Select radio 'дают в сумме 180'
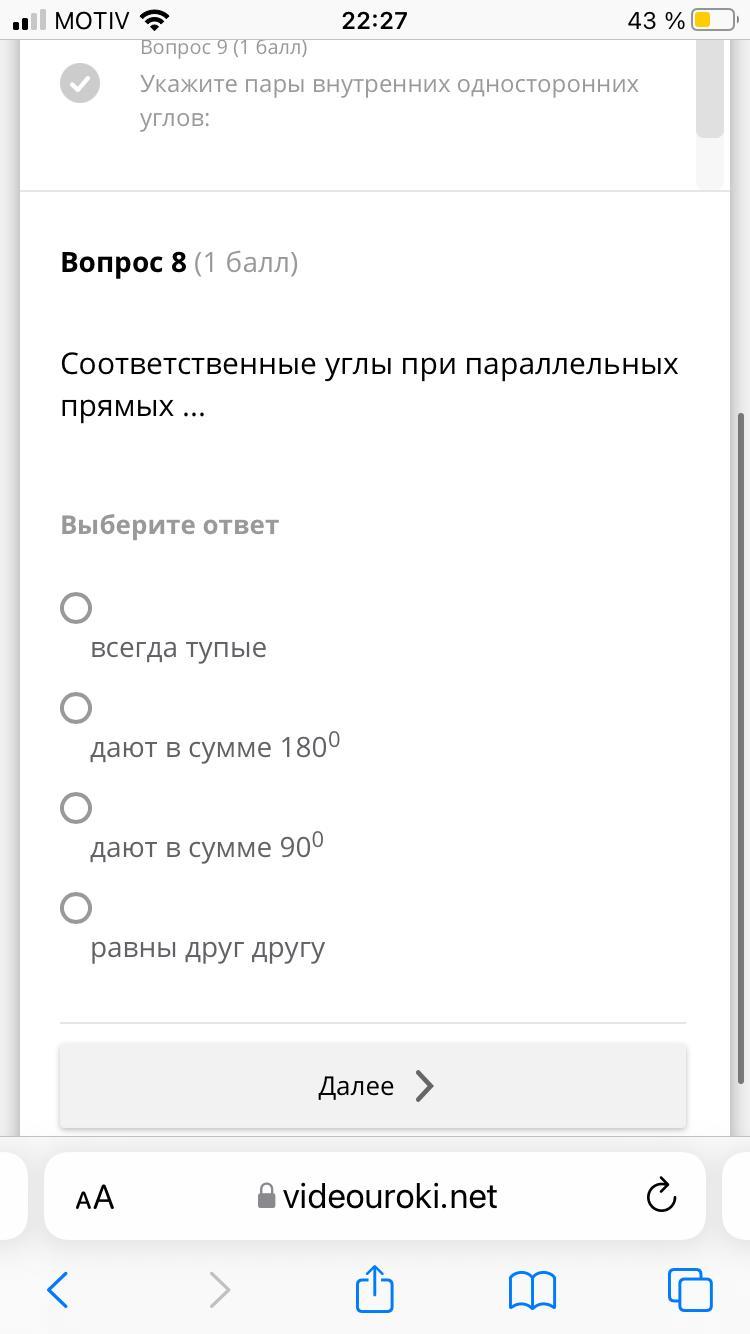Image resolution: width=750 pixels, height=1334 pixels. click(76, 708)
